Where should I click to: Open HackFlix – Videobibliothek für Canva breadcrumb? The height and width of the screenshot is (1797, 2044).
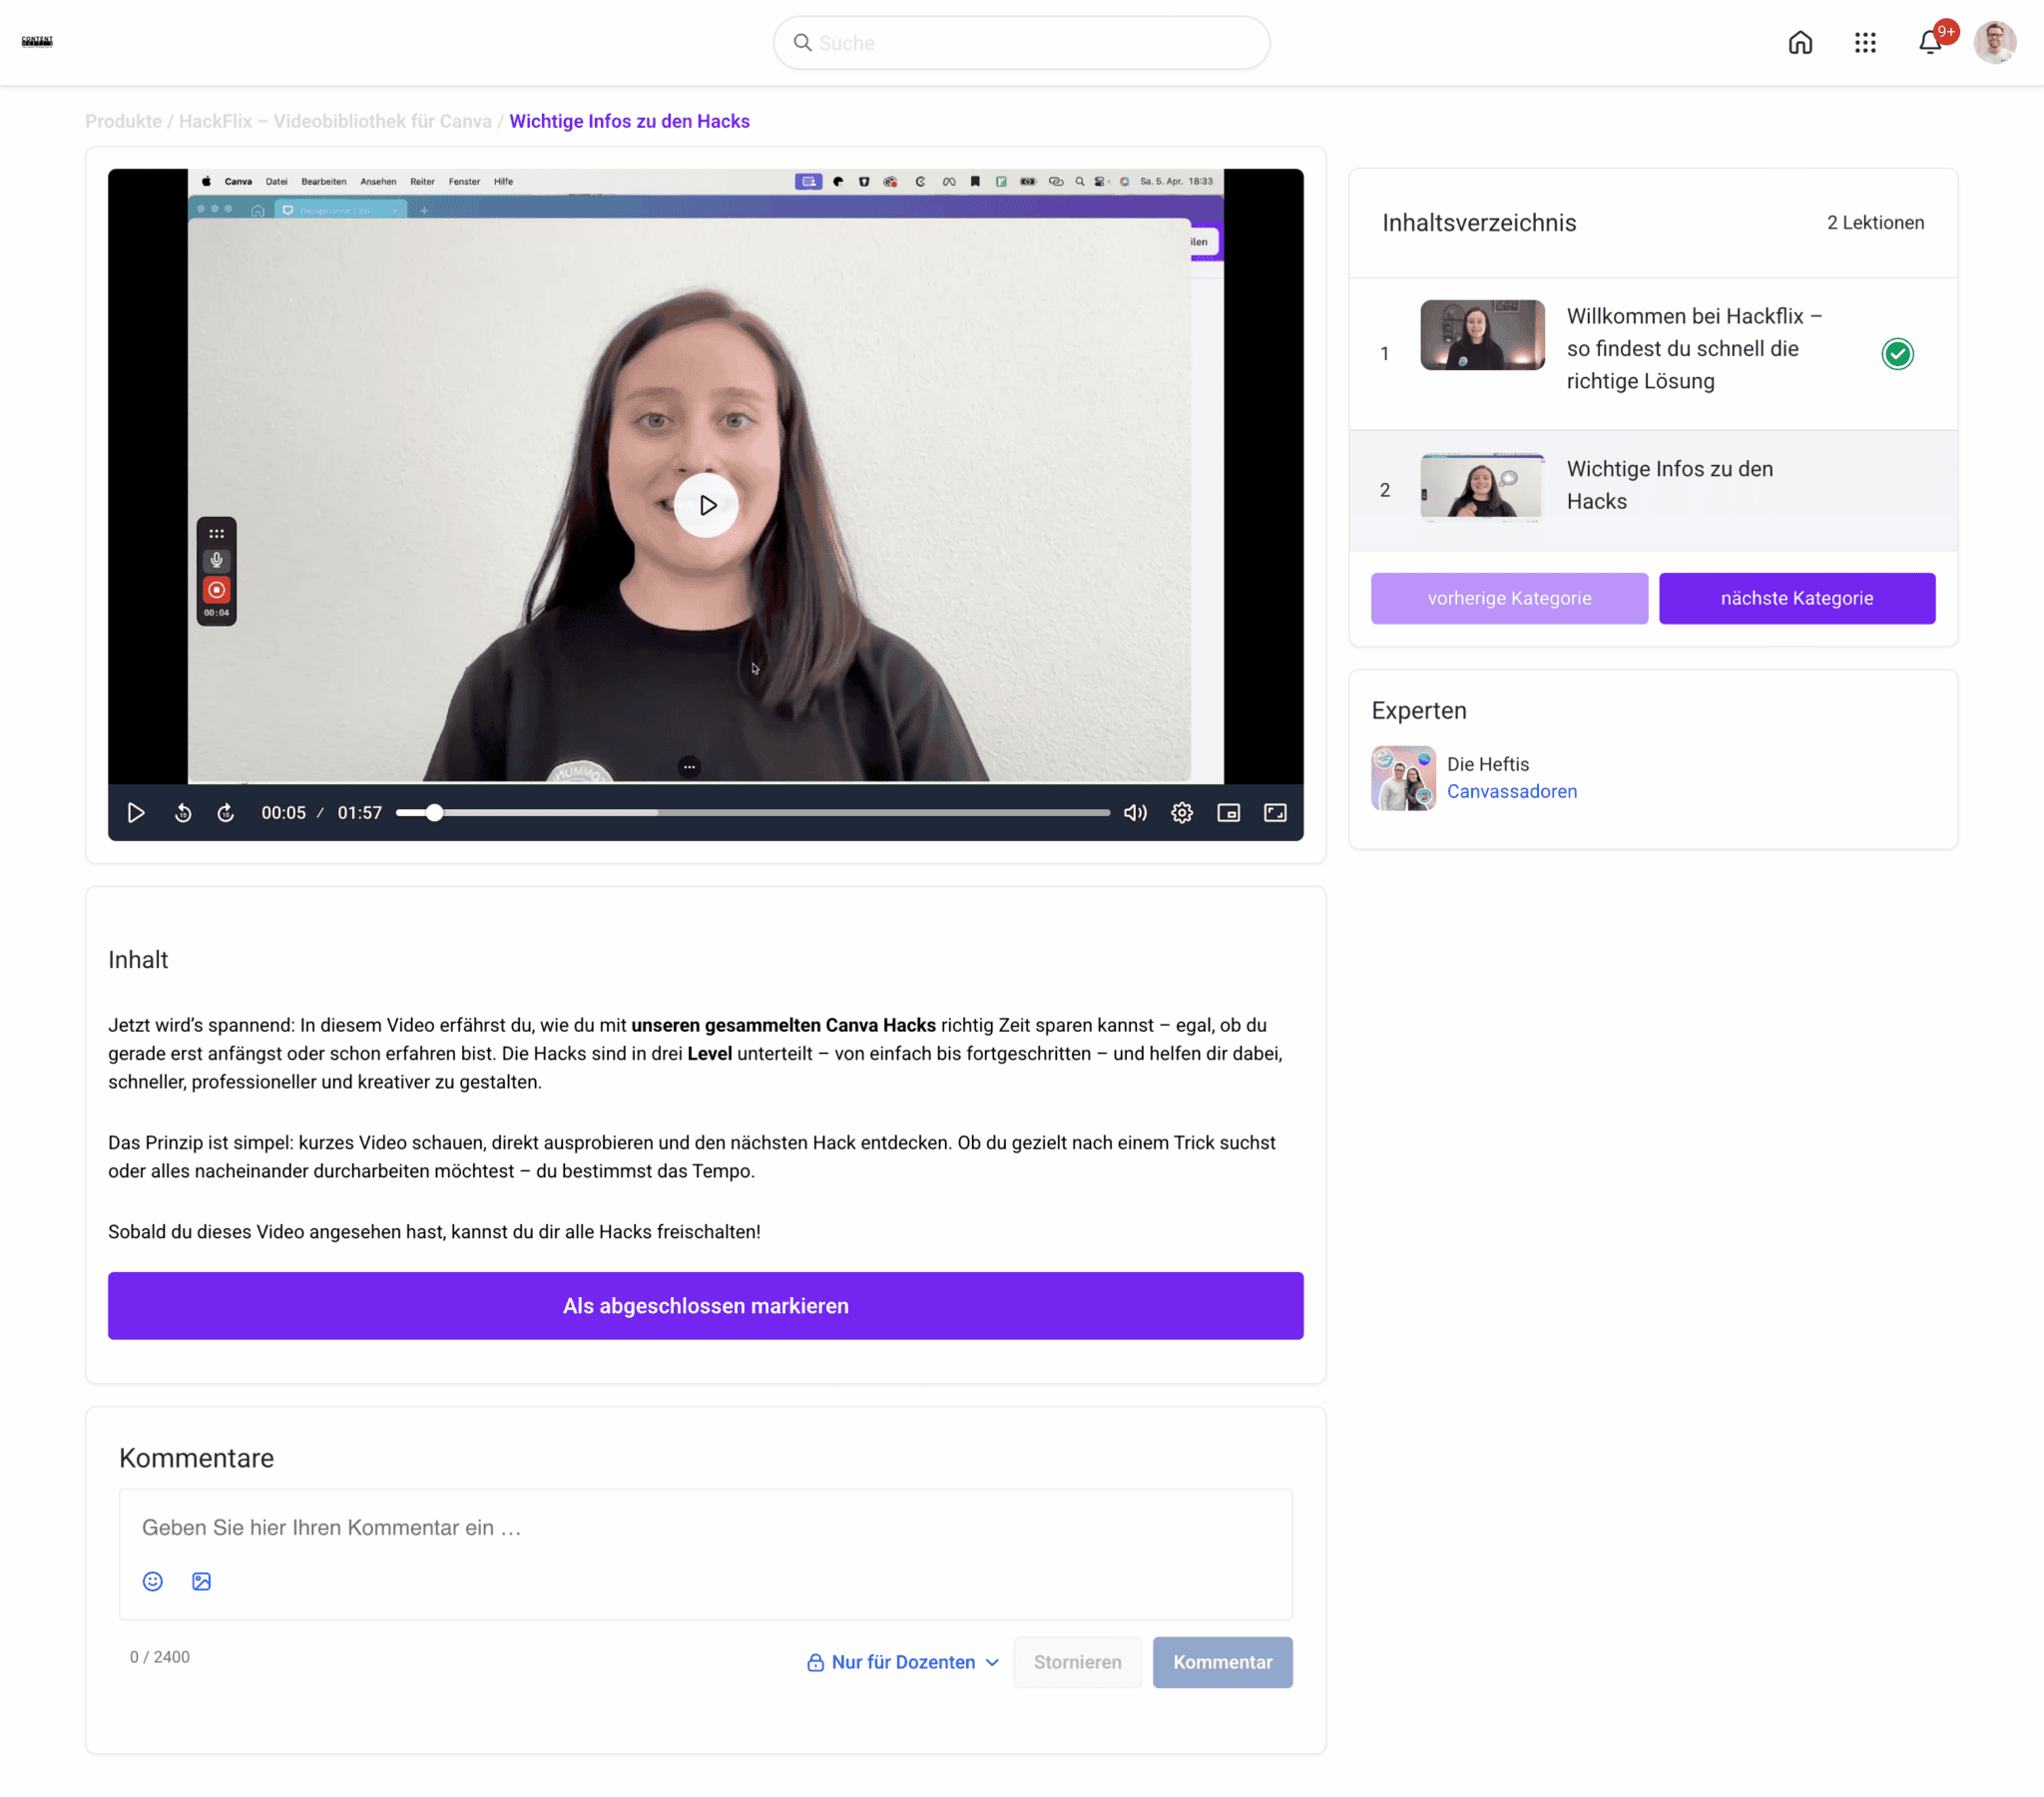point(335,121)
